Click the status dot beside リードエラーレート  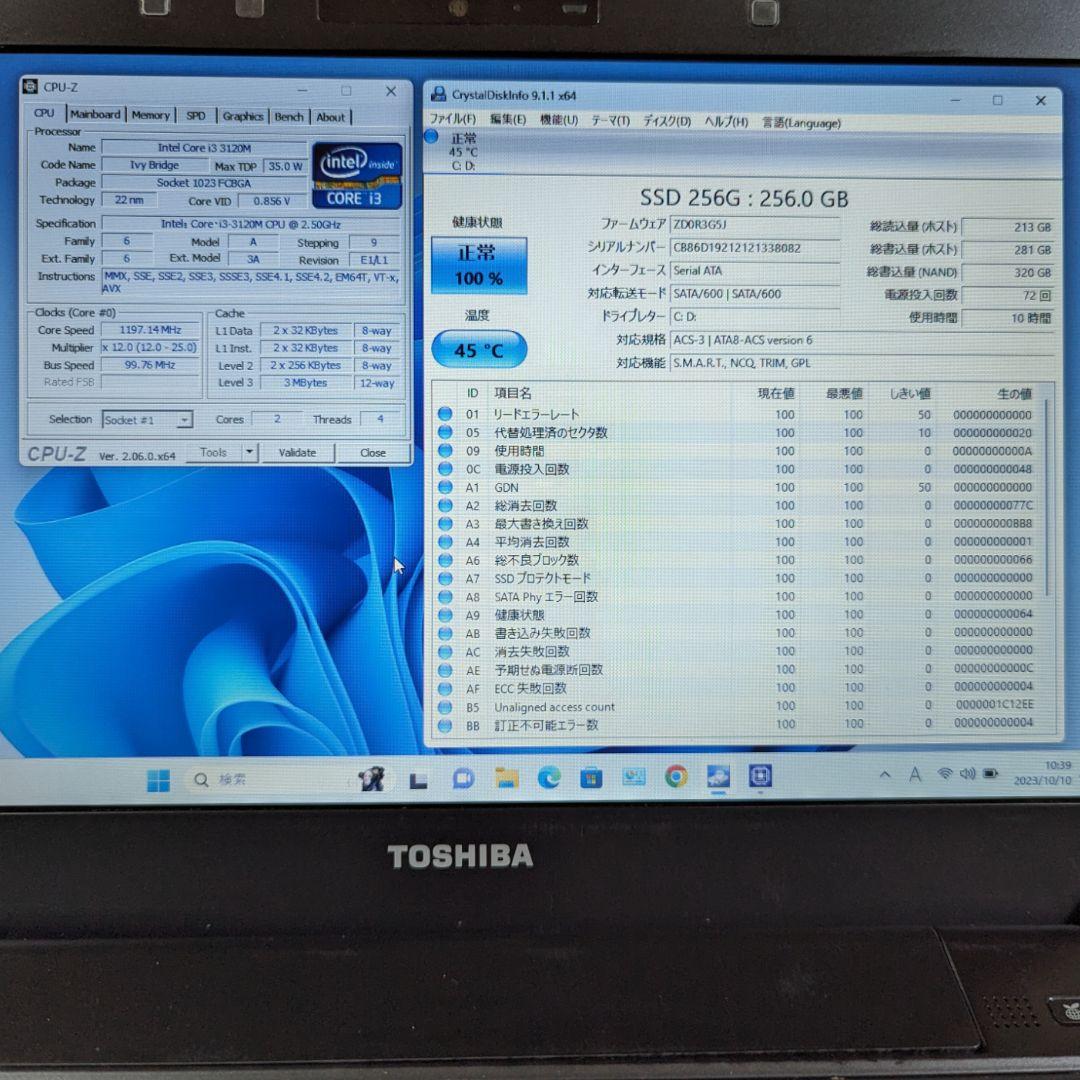click(x=444, y=414)
